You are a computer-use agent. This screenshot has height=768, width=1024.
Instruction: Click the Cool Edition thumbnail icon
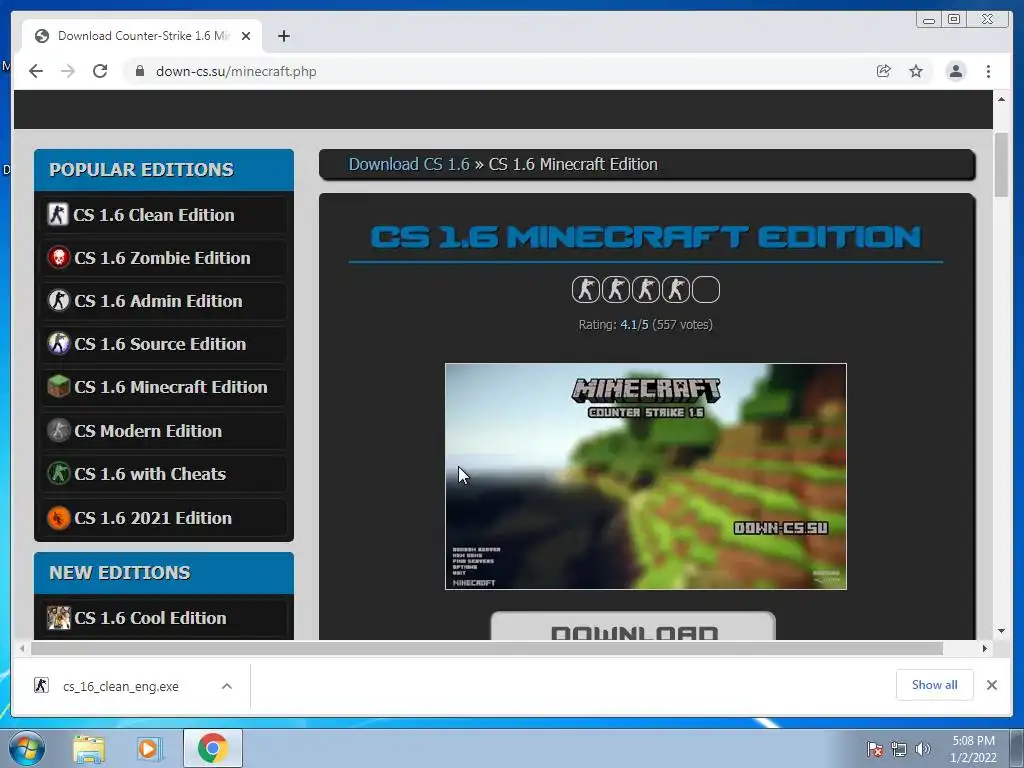[x=58, y=617]
